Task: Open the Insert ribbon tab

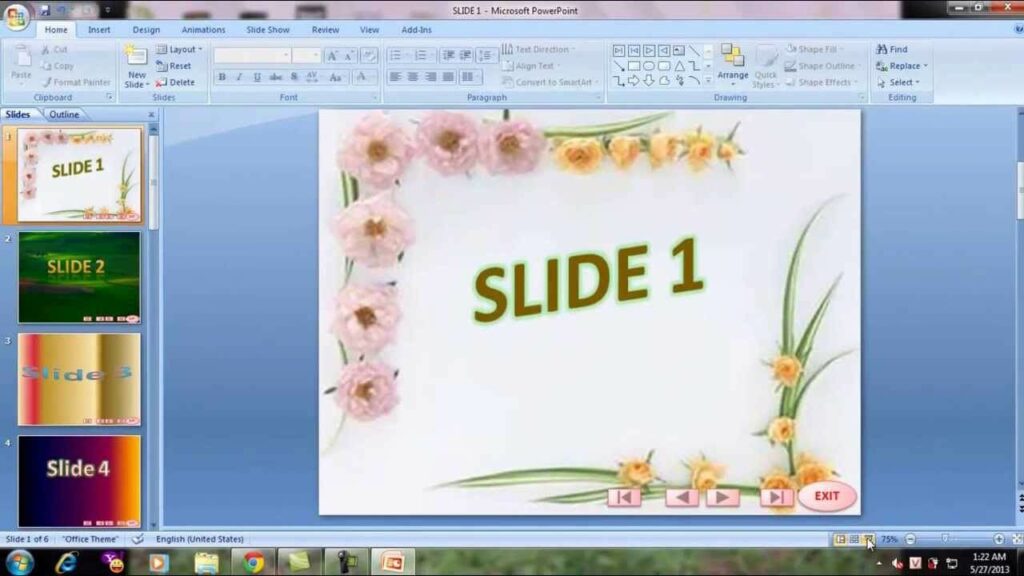Action: 99,29
